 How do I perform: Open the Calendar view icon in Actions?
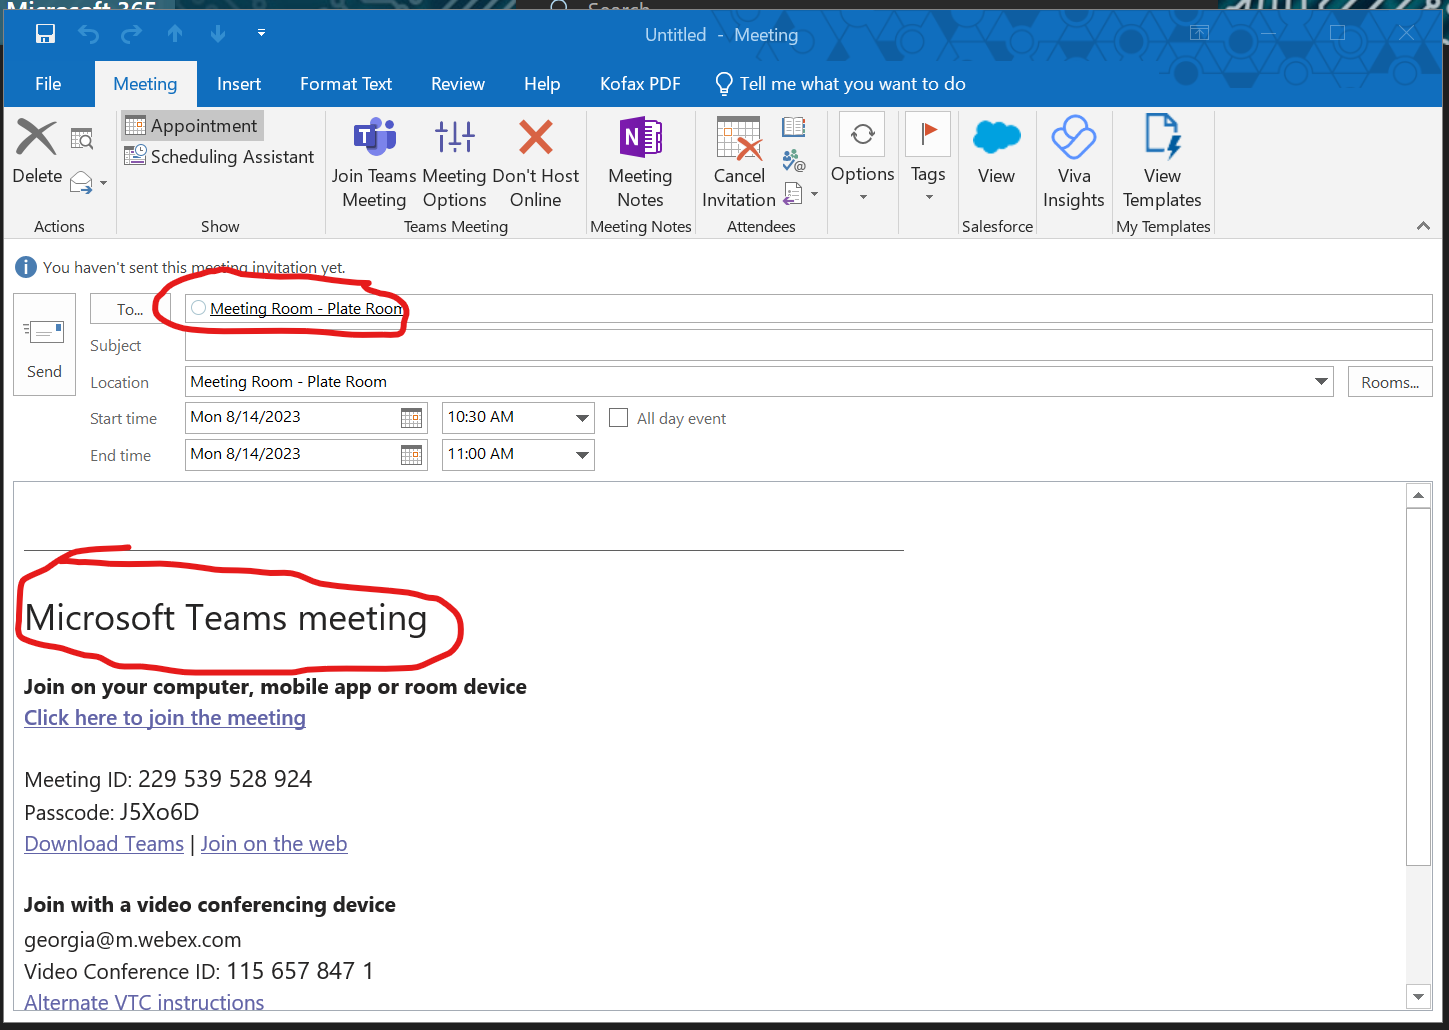click(82, 139)
